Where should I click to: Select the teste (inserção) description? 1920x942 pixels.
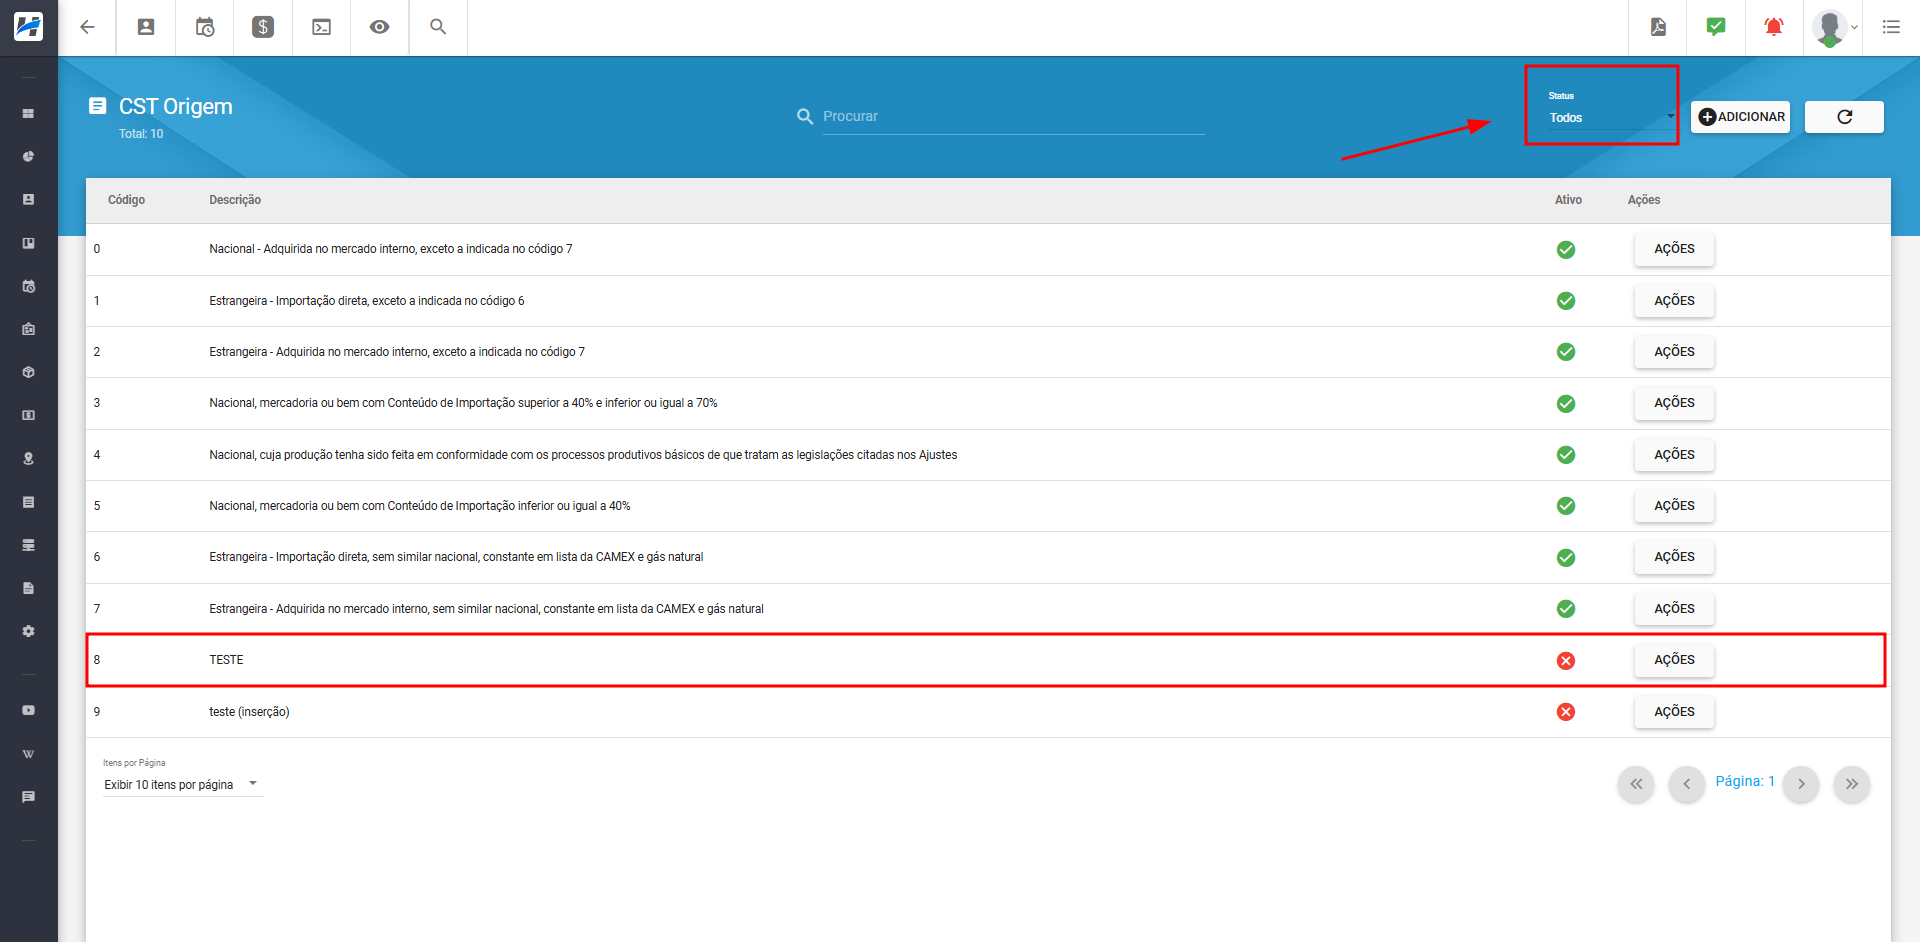click(x=249, y=712)
